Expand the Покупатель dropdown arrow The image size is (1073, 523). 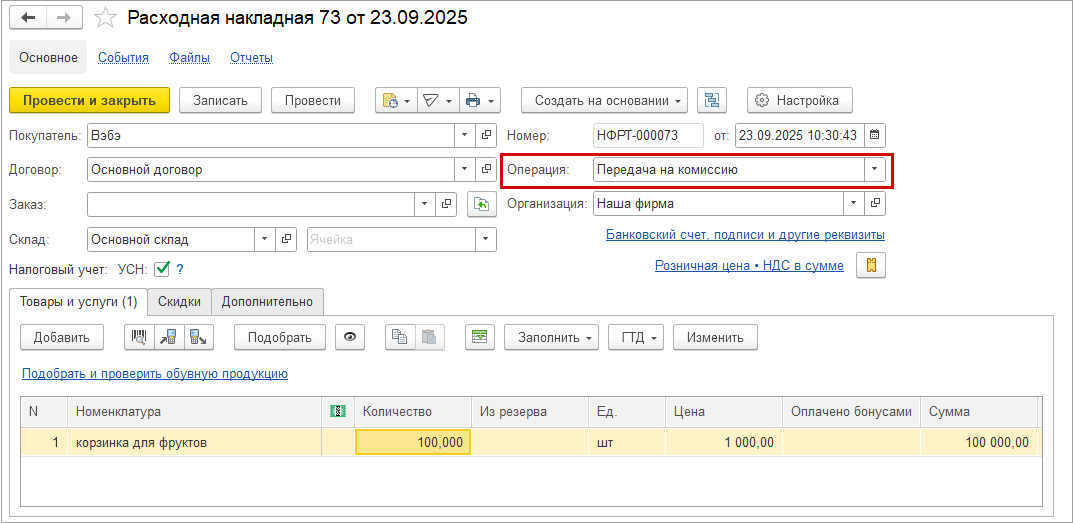465,136
